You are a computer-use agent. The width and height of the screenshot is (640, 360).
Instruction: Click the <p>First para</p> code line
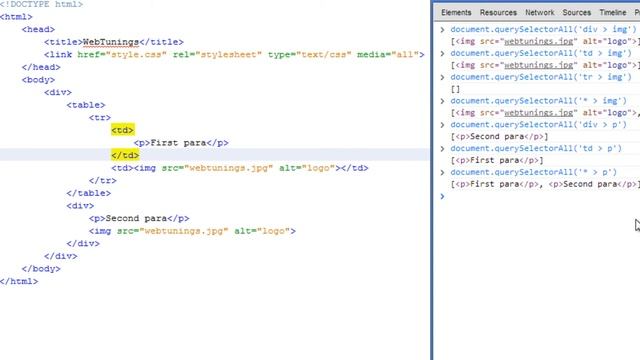pyautogui.click(x=181, y=143)
